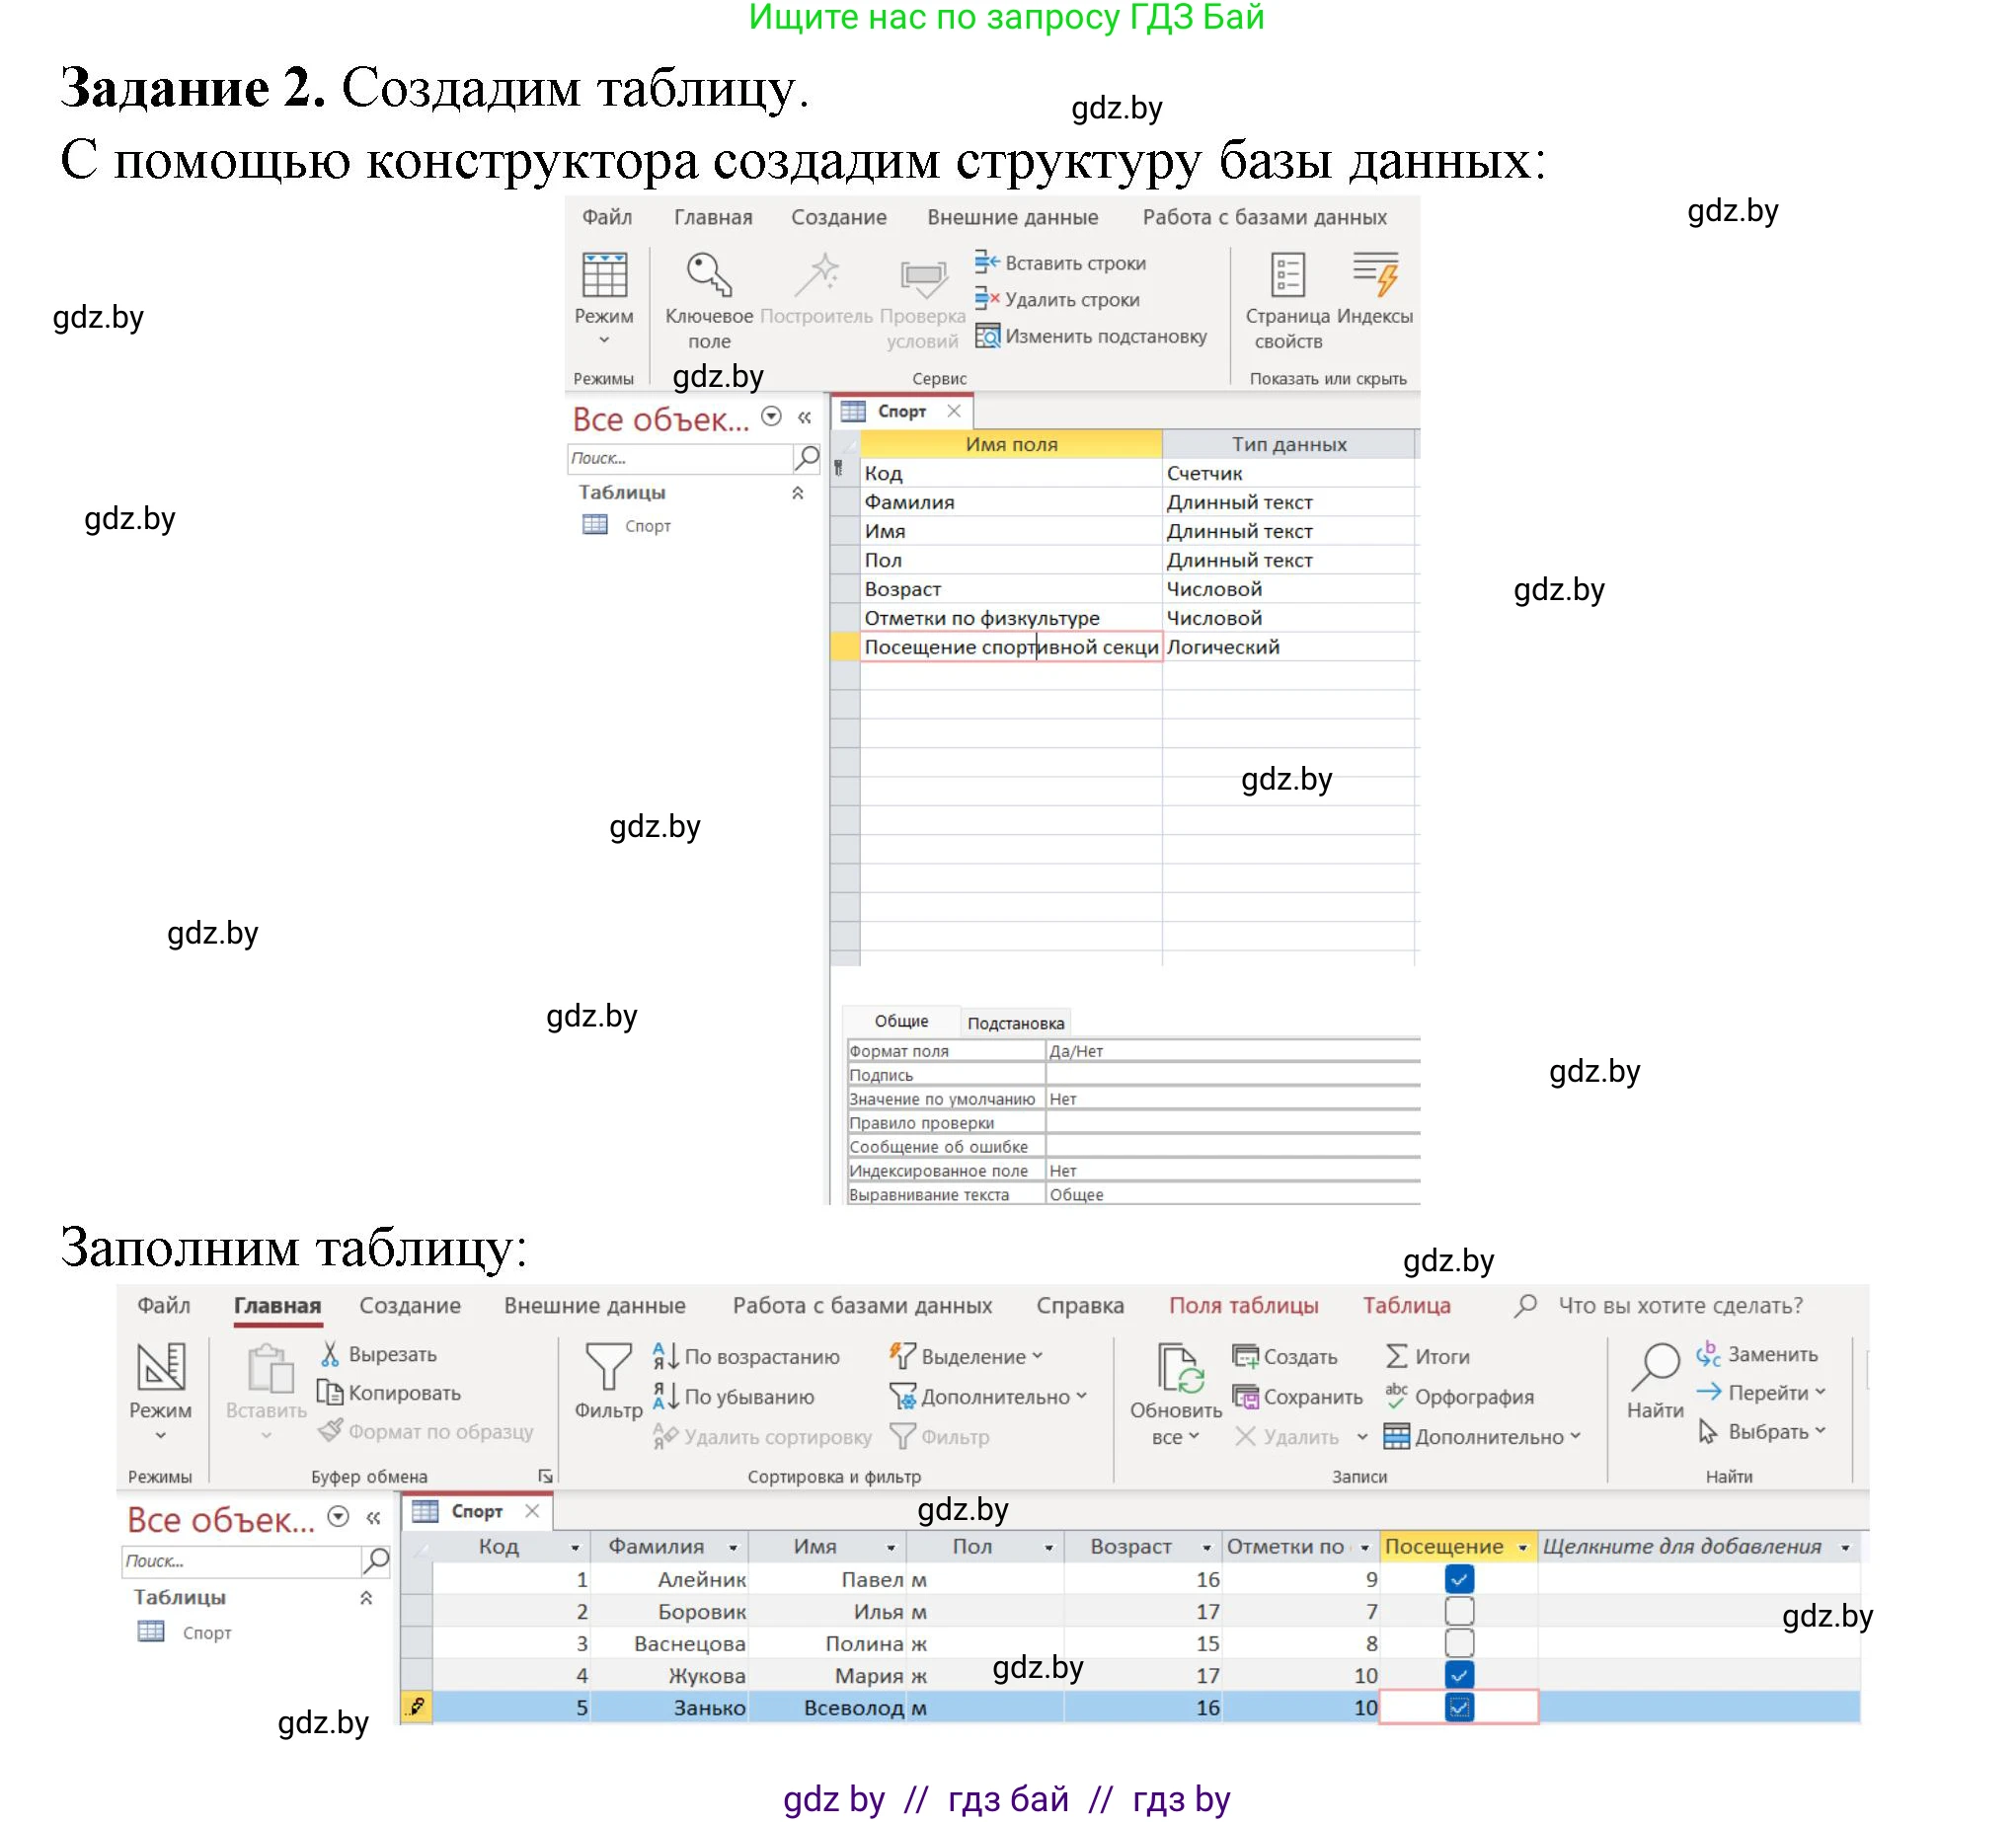
Task: Click the Сохранить record button
Action: pyautogui.click(x=1300, y=1397)
